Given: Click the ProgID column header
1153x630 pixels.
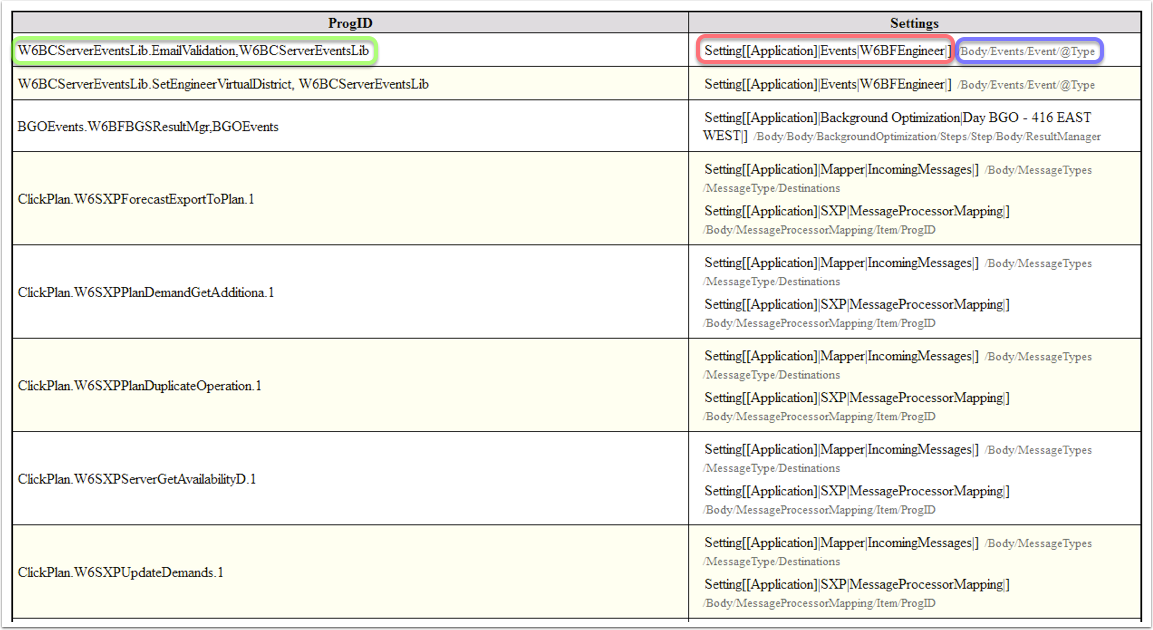Looking at the screenshot, I should 348,22.
